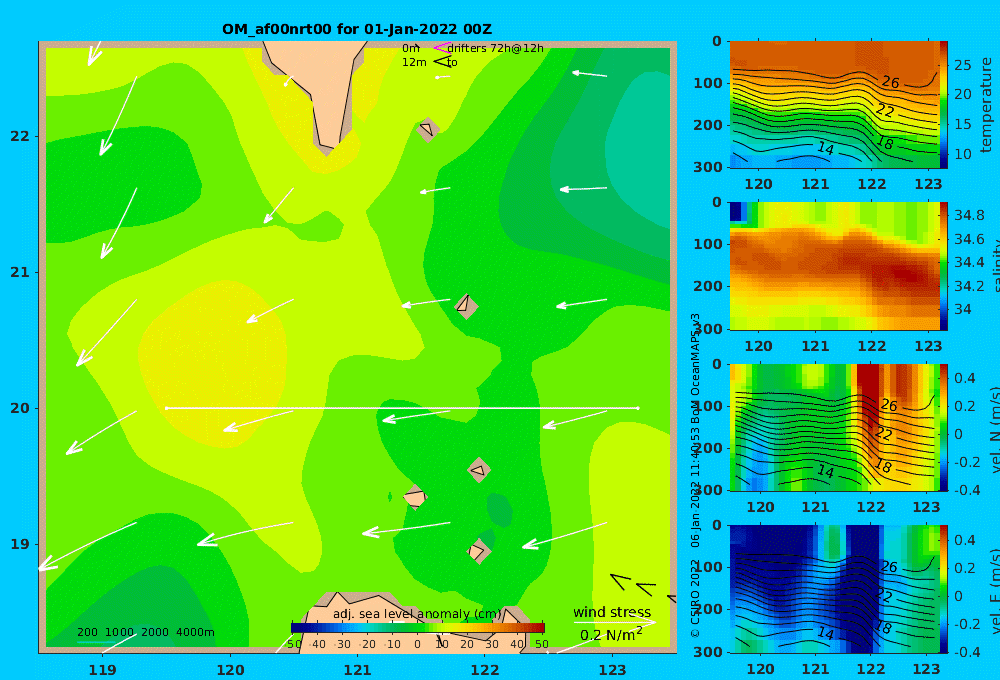Screen dimensions: 1000x680
Task: Click the latitude 22 axis label on main map
Action: tap(20, 136)
